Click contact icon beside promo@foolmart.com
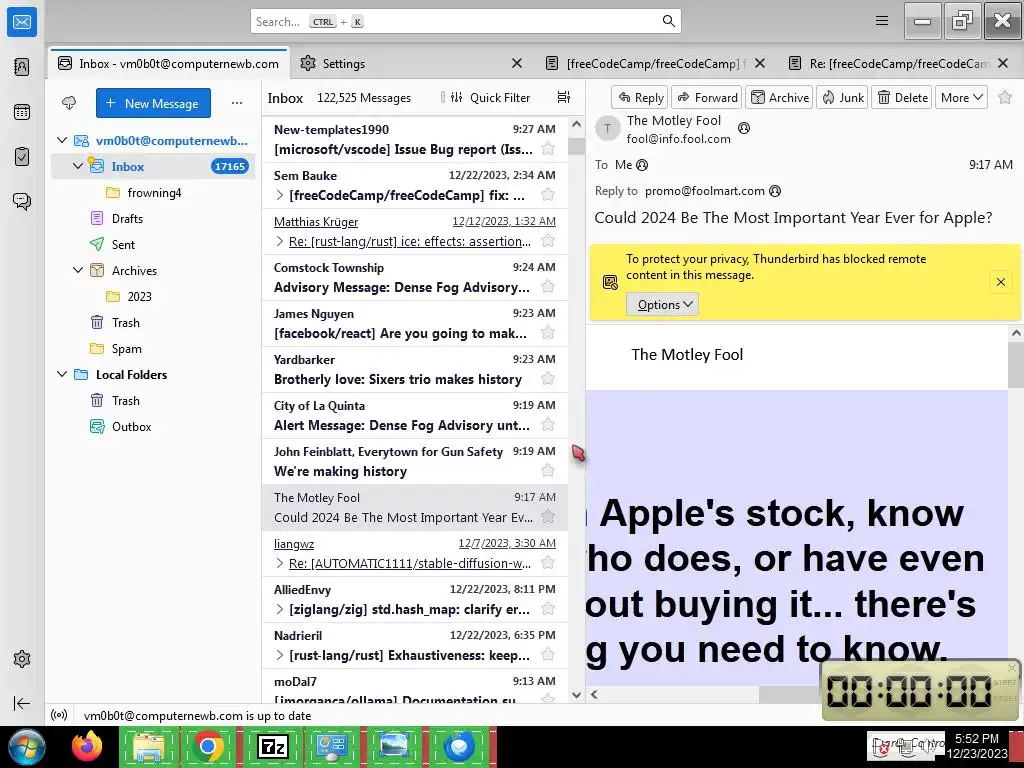This screenshot has height=768, width=1024. pos(775,191)
